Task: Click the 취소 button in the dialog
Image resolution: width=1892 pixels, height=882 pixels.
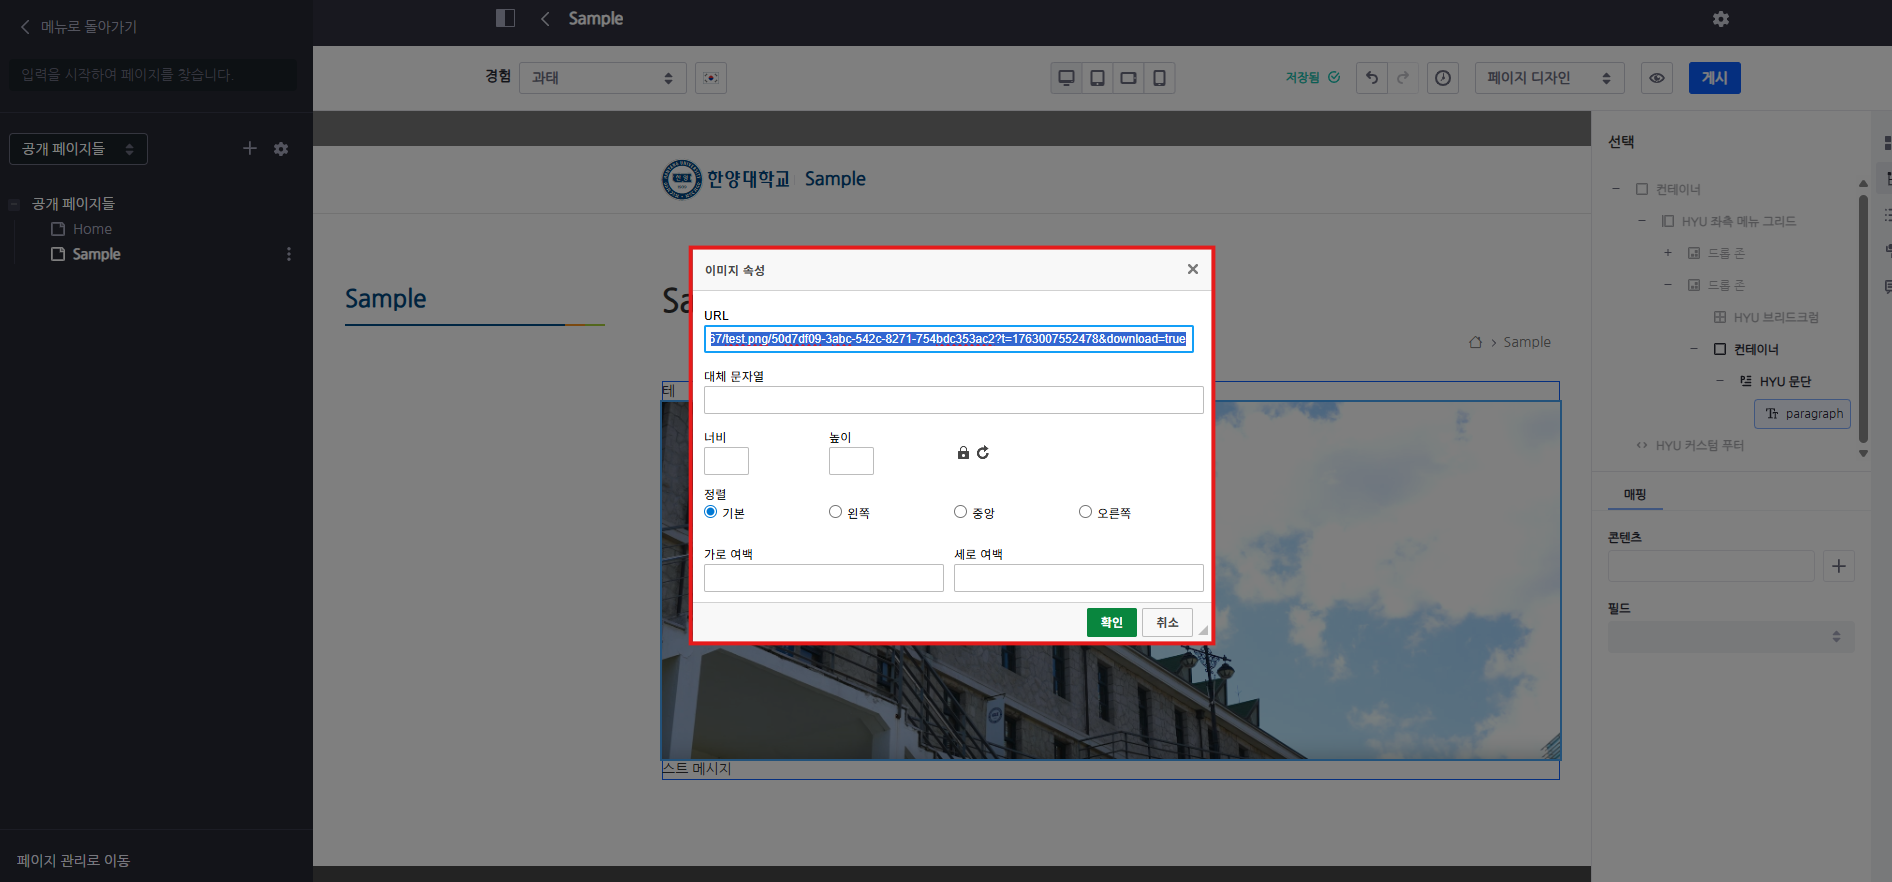Action: coord(1167,622)
